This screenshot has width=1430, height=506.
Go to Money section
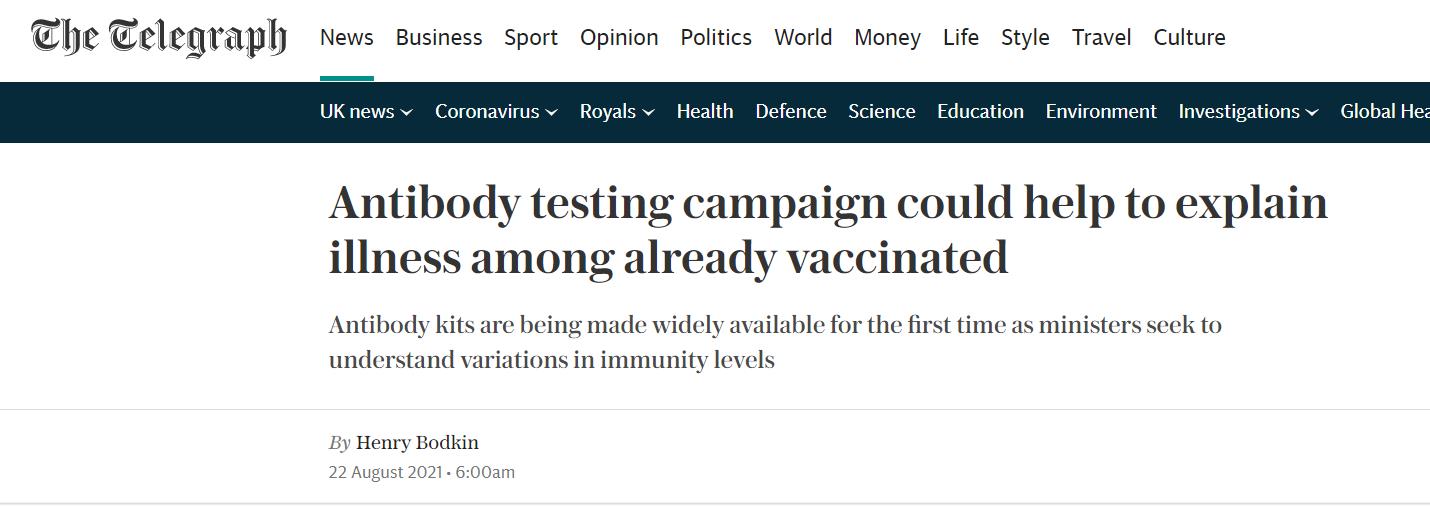click(887, 38)
